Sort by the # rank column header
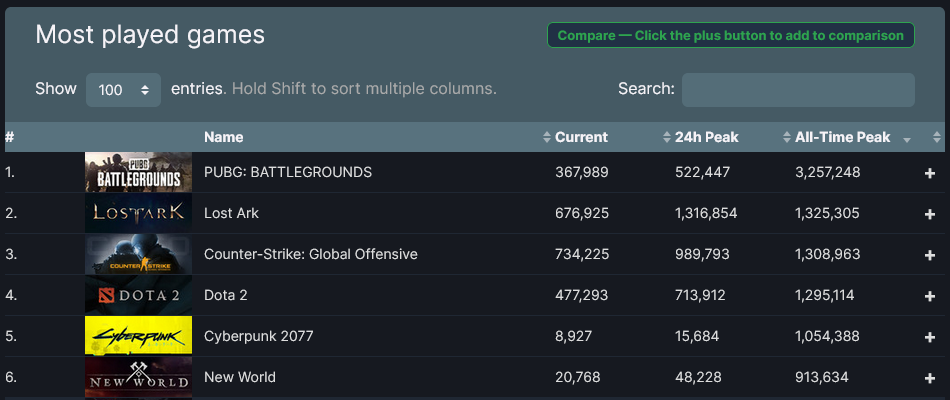This screenshot has width=950, height=400. click(9, 137)
